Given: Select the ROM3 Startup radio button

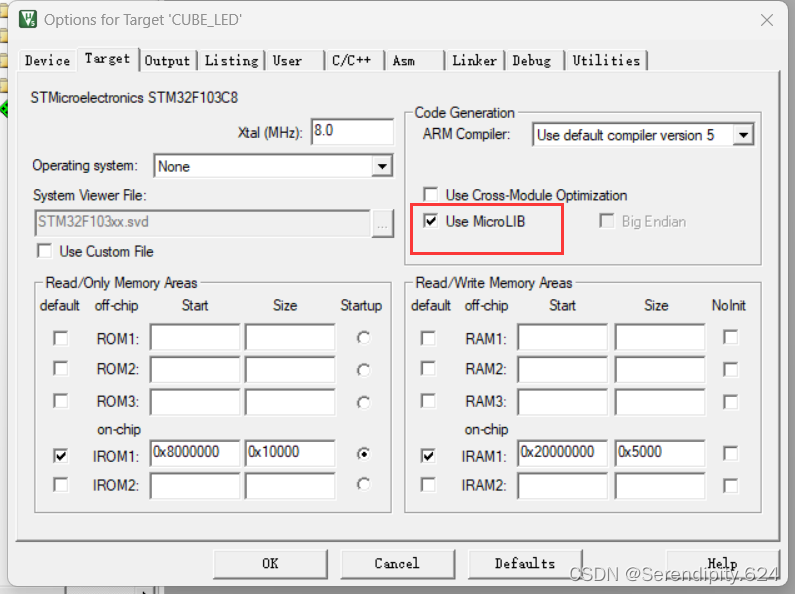Looking at the screenshot, I should click(364, 402).
